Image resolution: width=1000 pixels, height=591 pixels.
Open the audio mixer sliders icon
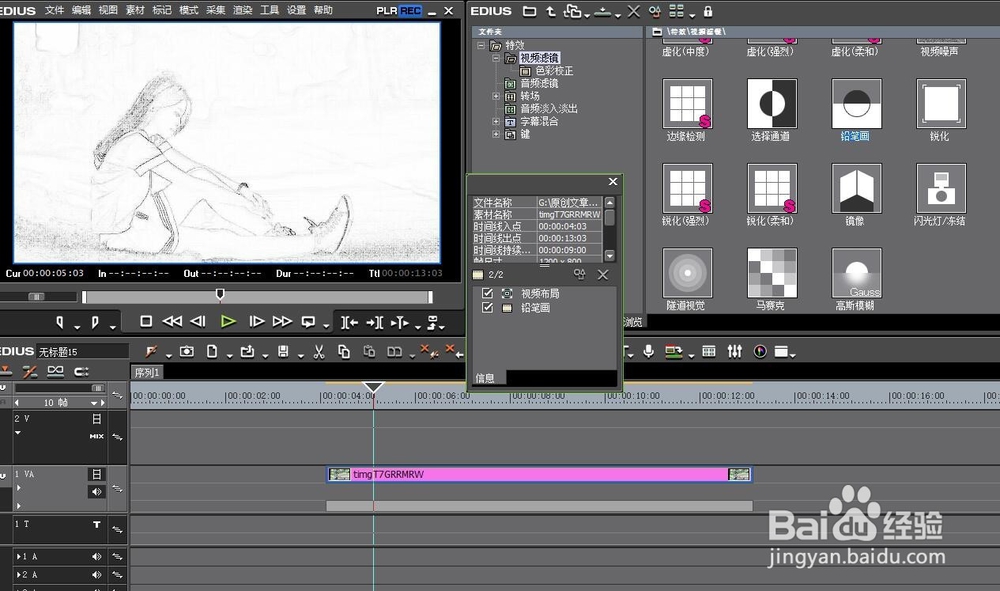tap(735, 351)
